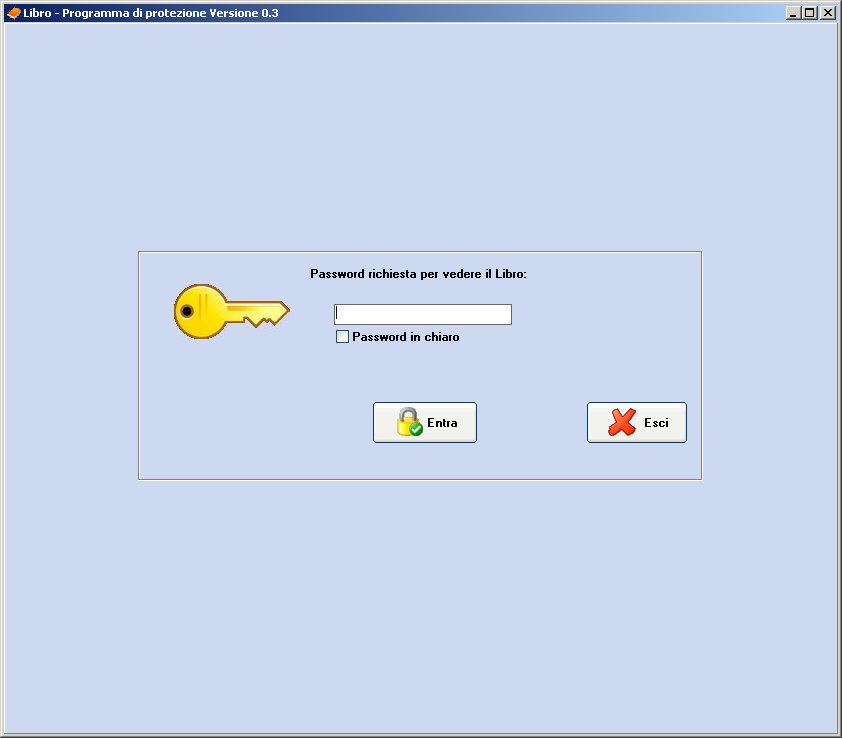
Task: Minimize the Libro window
Action: pyautogui.click(x=793, y=13)
